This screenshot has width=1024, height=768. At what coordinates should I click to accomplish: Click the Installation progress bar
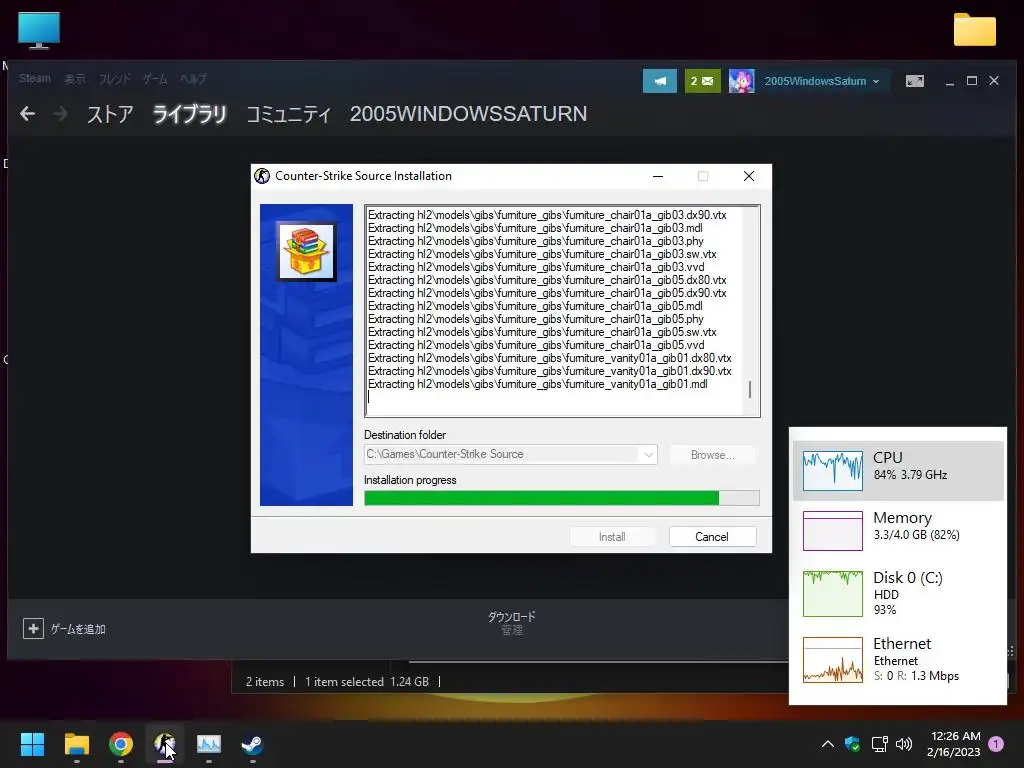(562, 498)
